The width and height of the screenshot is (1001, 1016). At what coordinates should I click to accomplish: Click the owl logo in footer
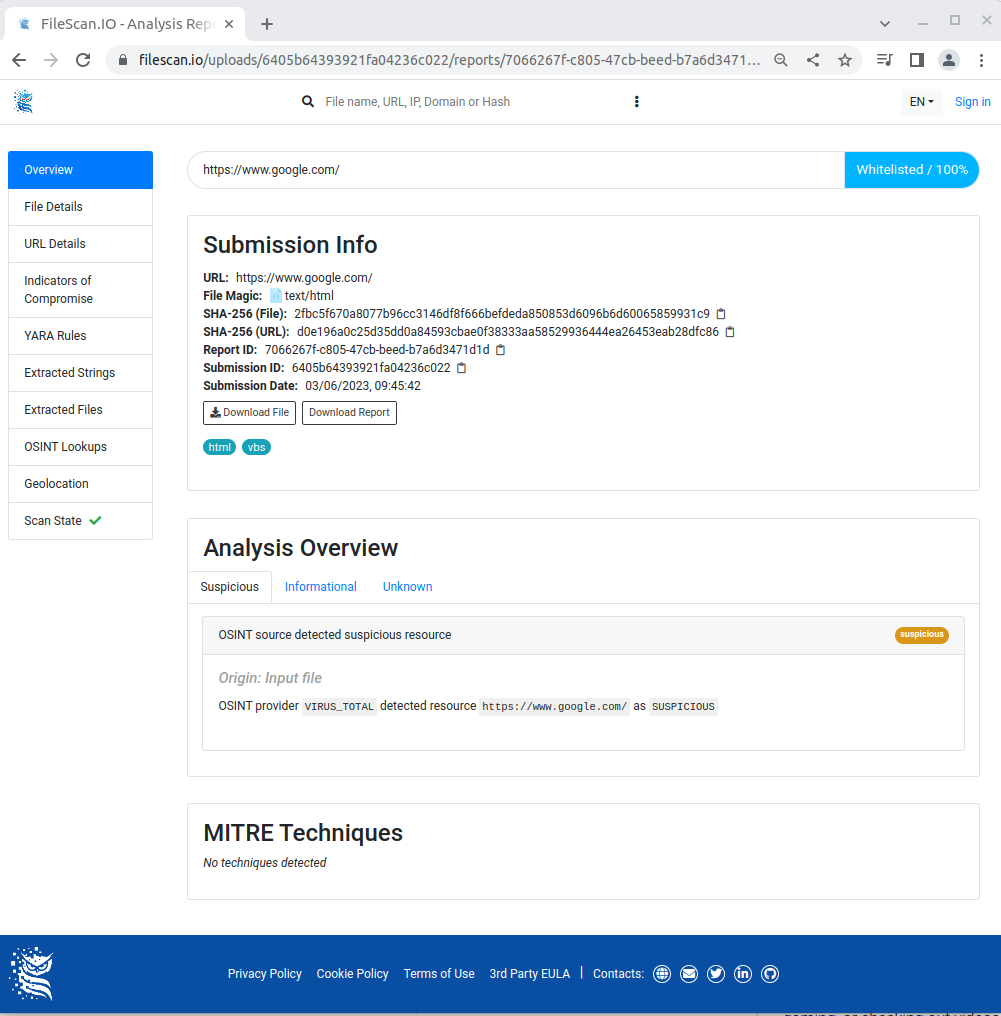click(32, 973)
